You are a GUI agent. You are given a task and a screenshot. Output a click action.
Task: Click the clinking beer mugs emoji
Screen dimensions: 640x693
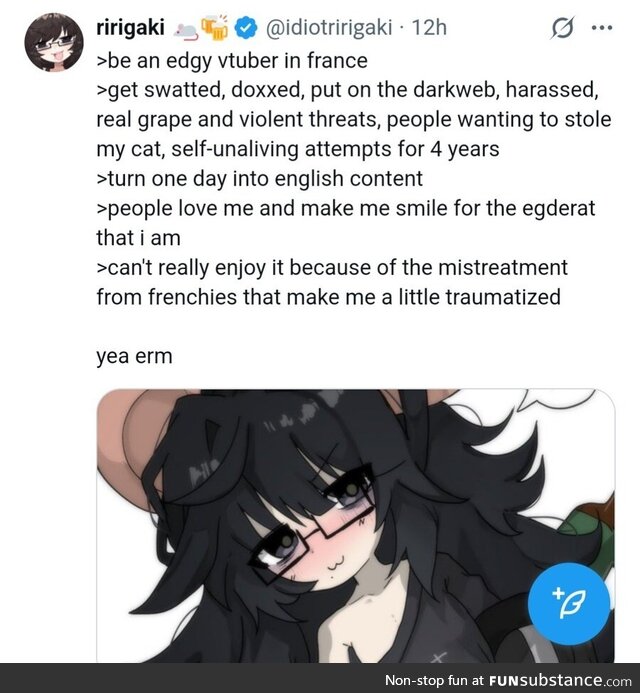(x=215, y=27)
